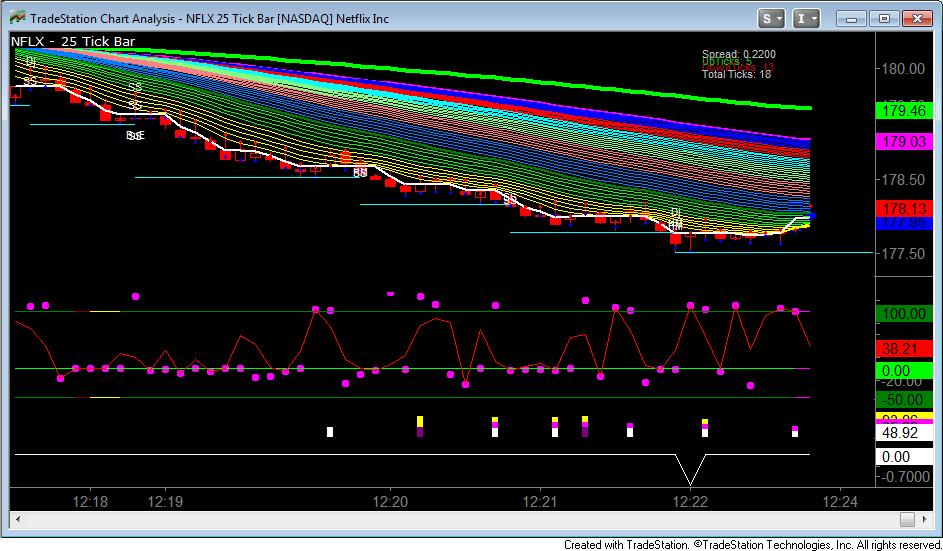
Task: Click the 12:21 time axis label
Action: (x=540, y=502)
